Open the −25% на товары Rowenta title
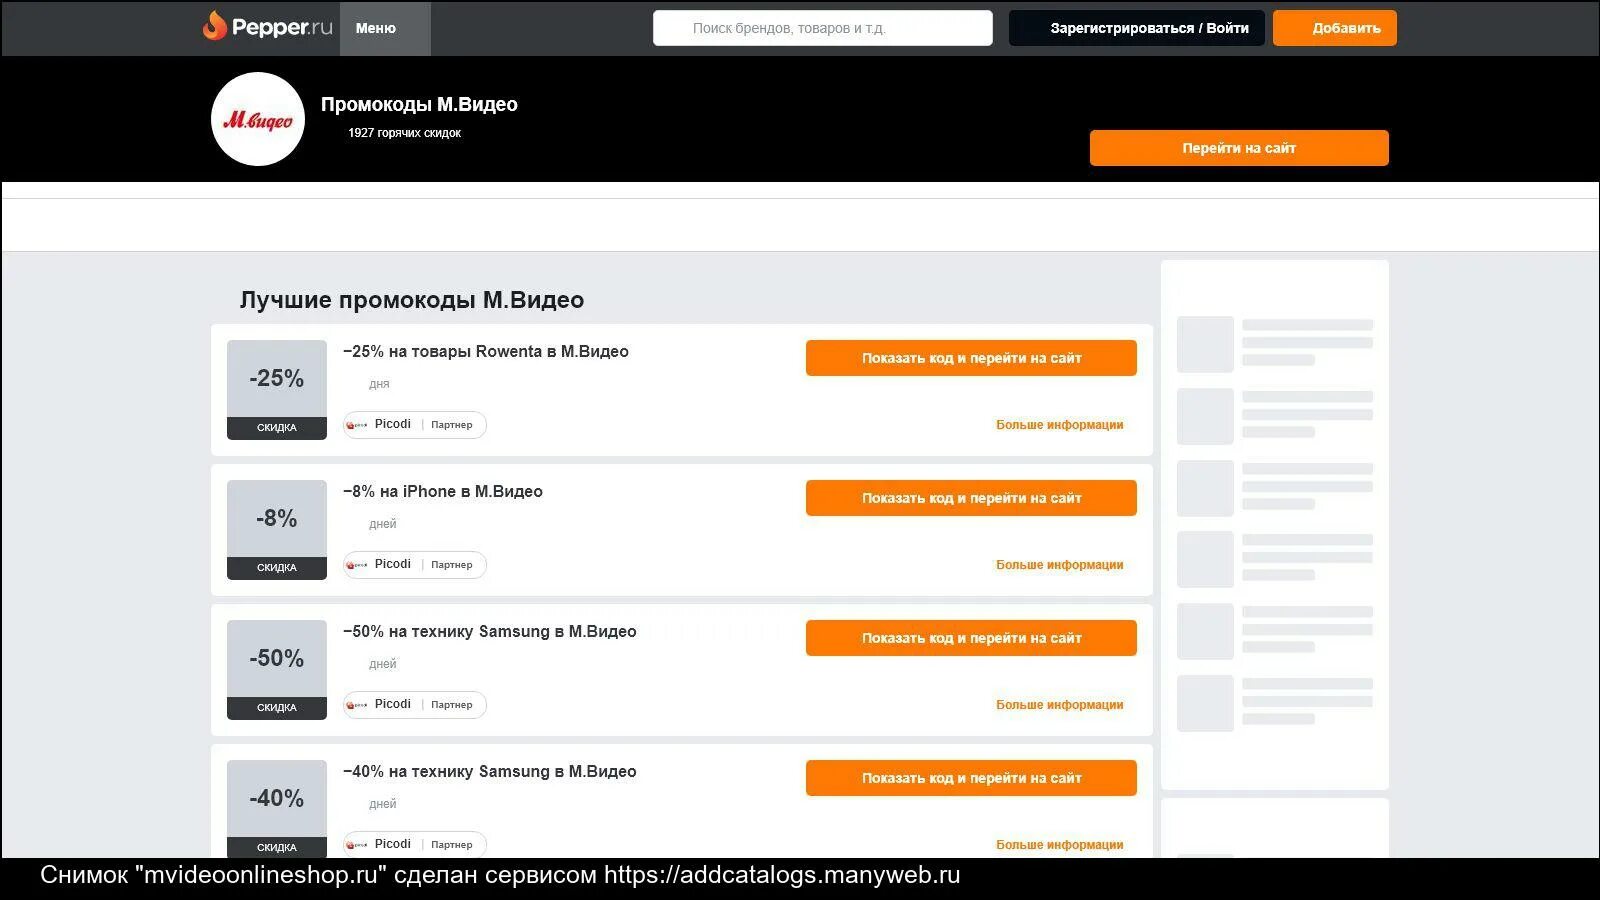 click(x=486, y=351)
